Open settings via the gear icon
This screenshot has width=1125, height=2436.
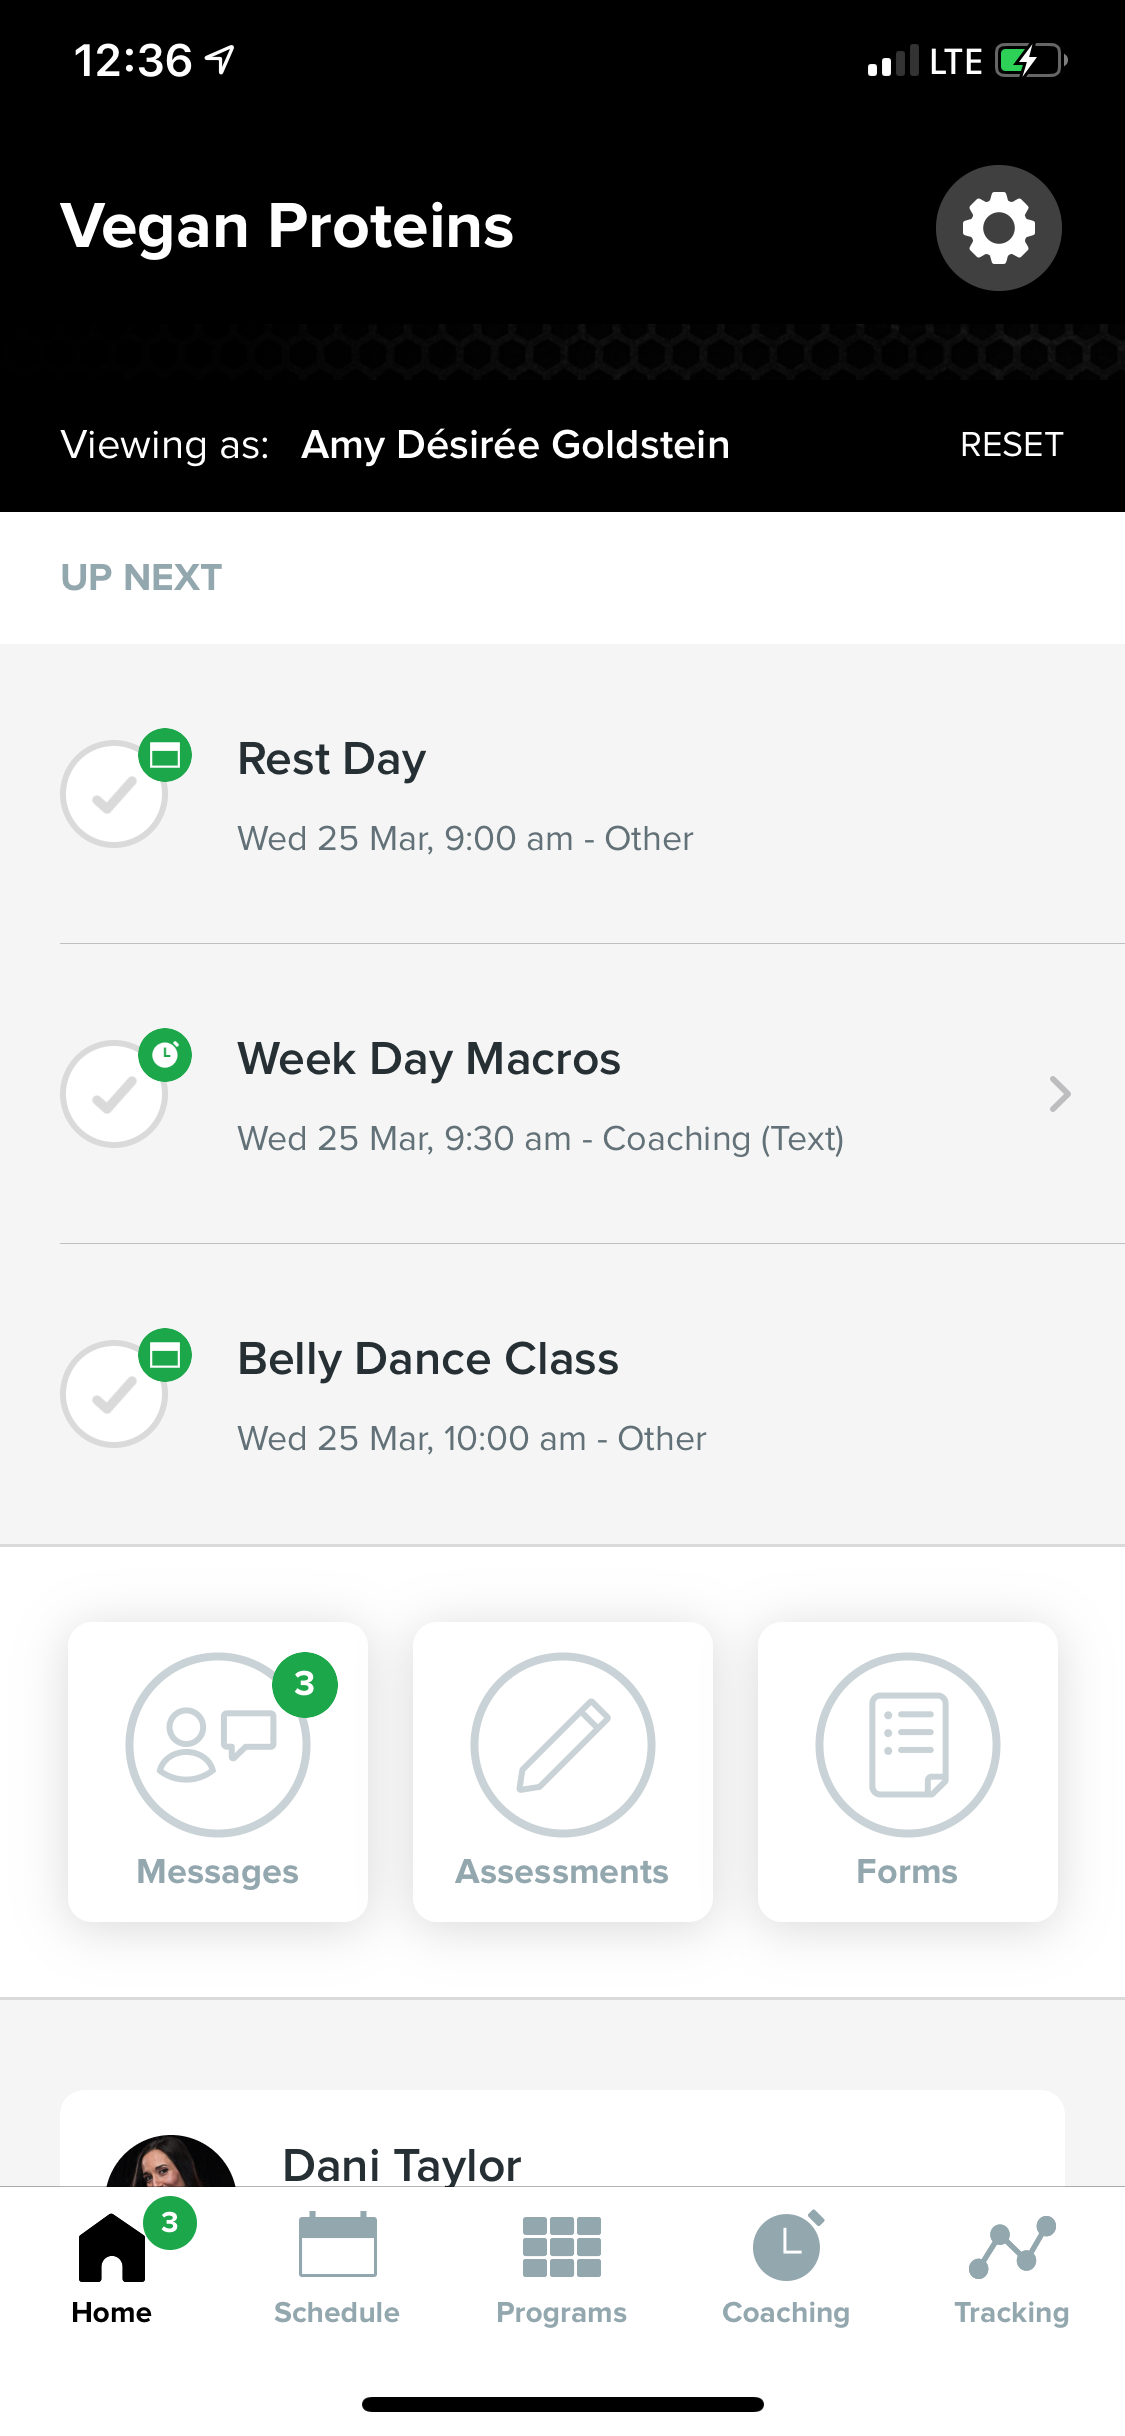pos(998,228)
